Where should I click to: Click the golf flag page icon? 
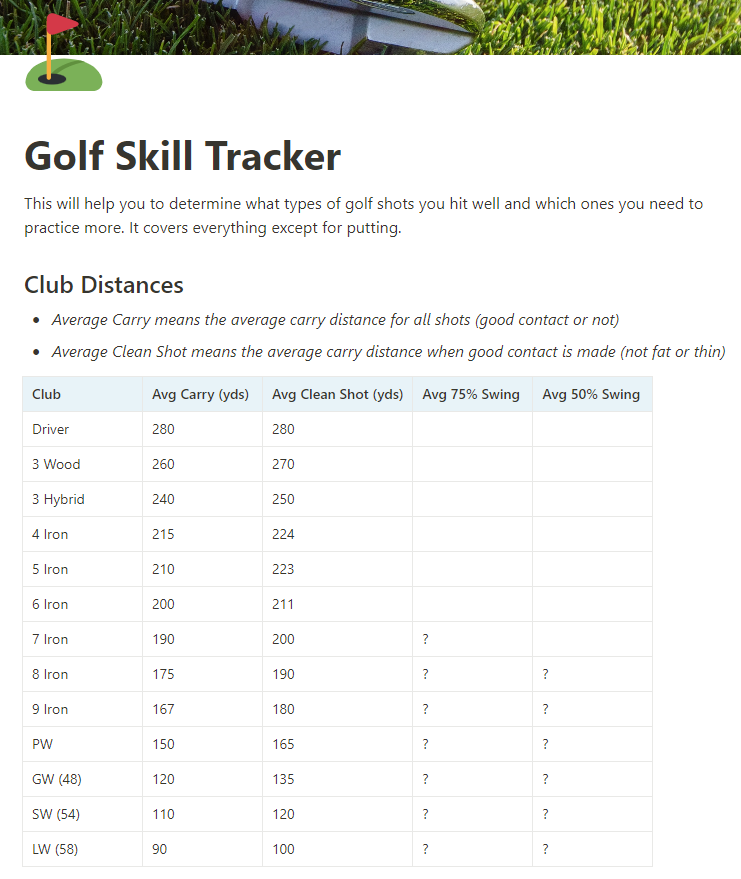[63, 52]
